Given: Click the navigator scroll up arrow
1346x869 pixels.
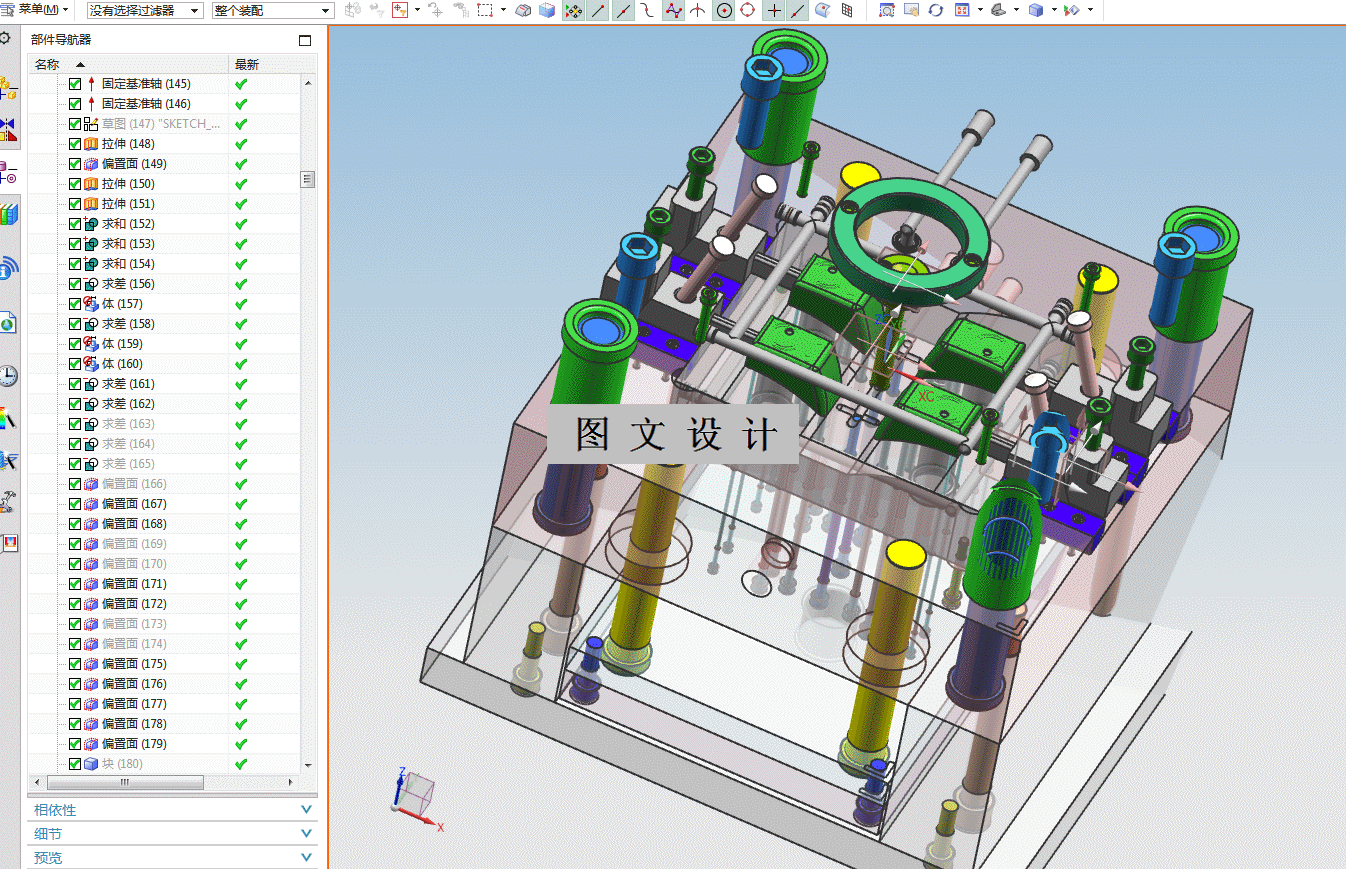Looking at the screenshot, I should tap(308, 84).
